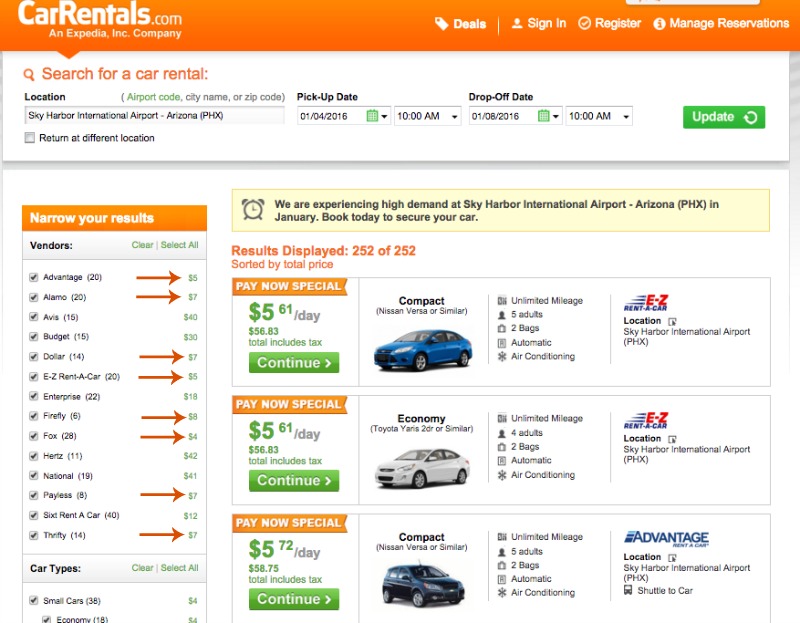
Task: Clear all Vendors filters
Action: [x=142, y=245]
